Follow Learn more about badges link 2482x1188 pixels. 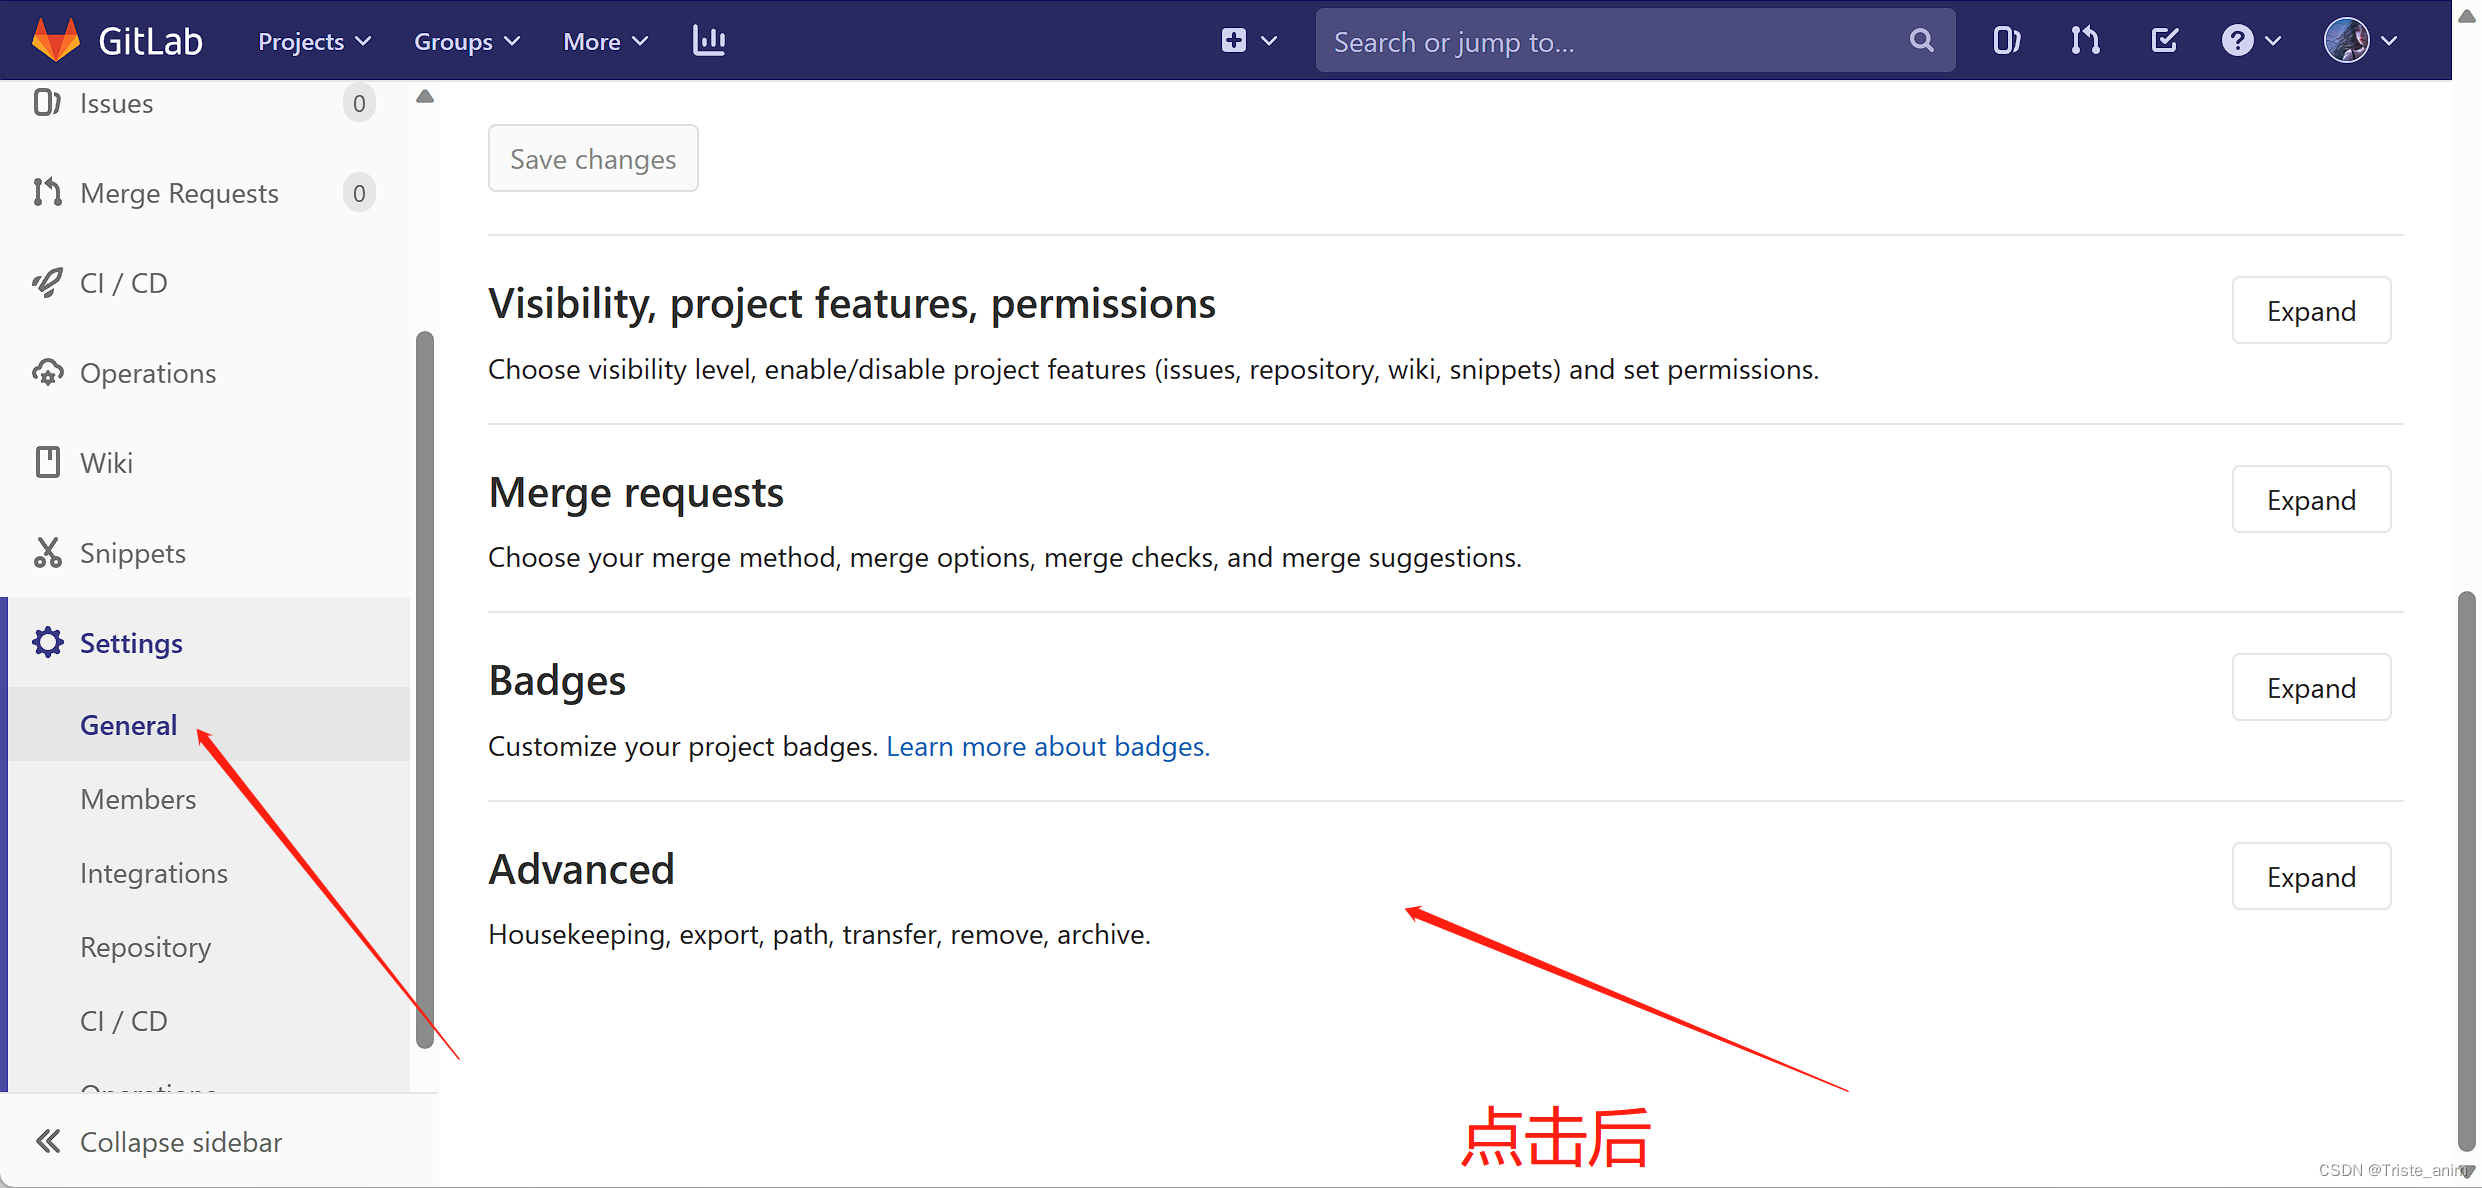(1047, 746)
